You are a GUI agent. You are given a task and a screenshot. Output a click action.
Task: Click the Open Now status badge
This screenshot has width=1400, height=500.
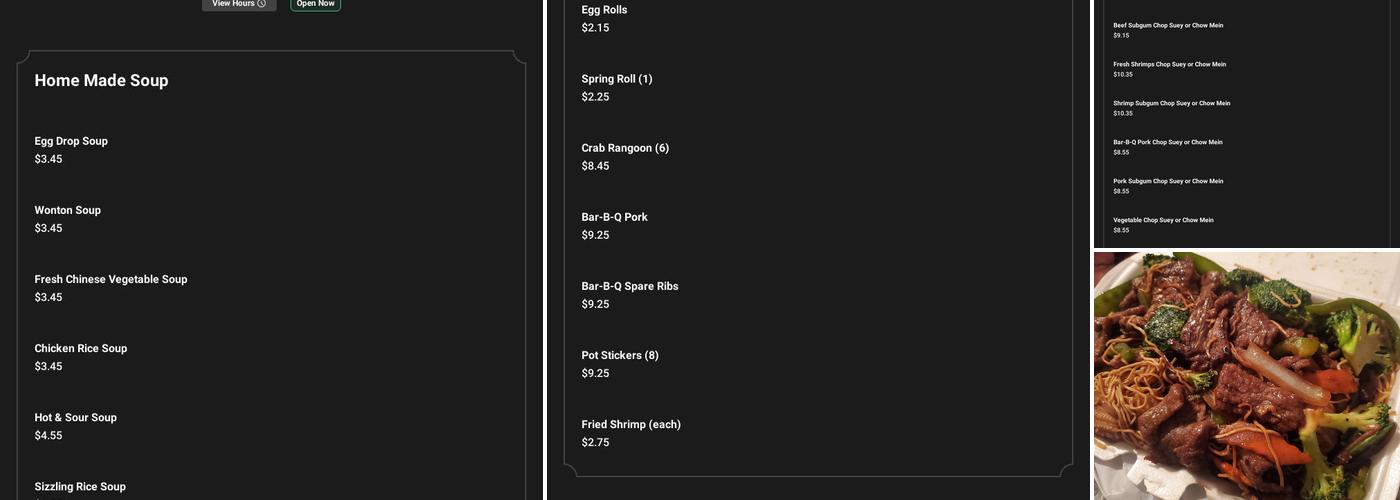[315, 4]
